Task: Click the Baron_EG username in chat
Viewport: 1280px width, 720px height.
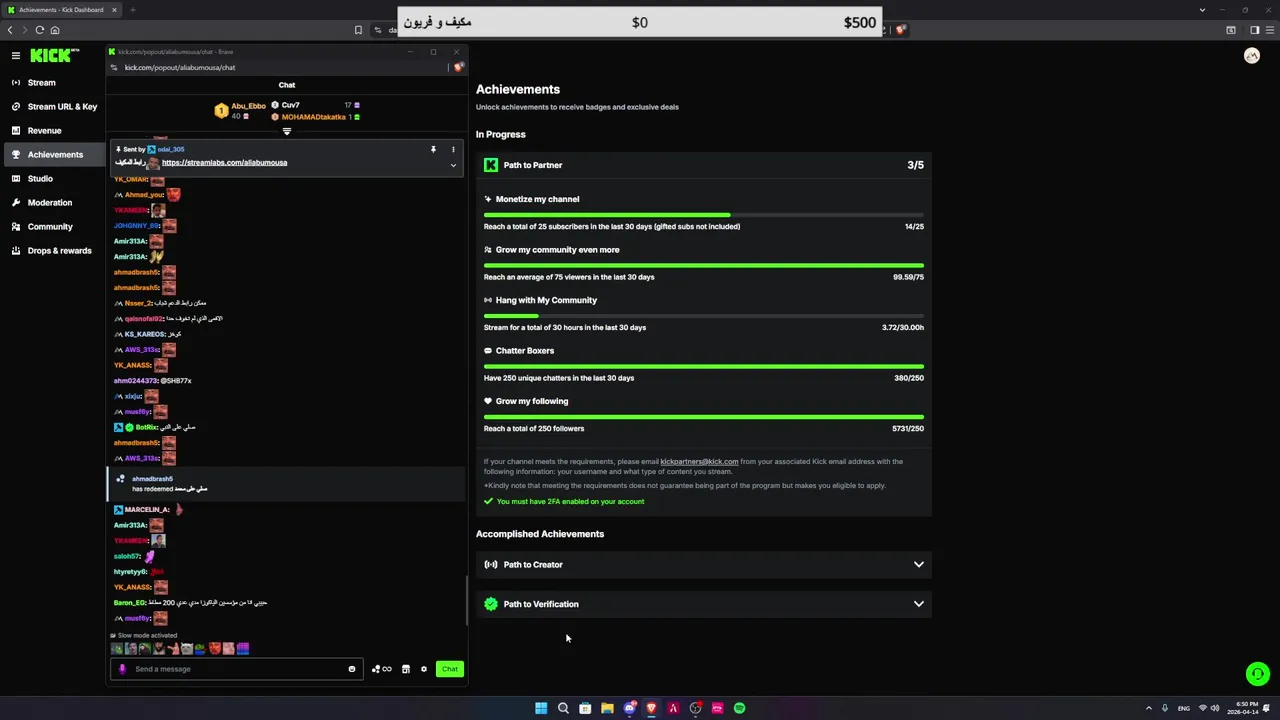Action: (129, 603)
